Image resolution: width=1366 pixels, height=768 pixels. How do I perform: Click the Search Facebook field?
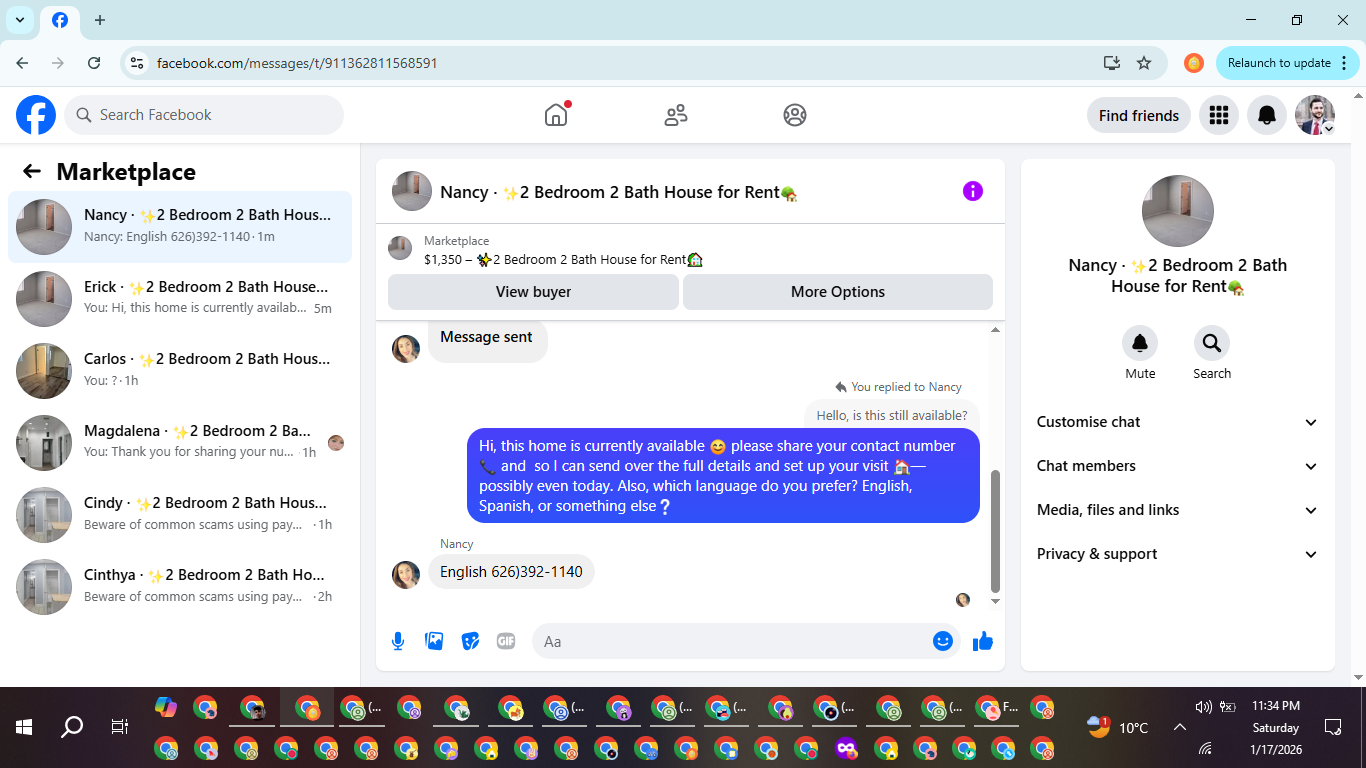pyautogui.click(x=204, y=115)
